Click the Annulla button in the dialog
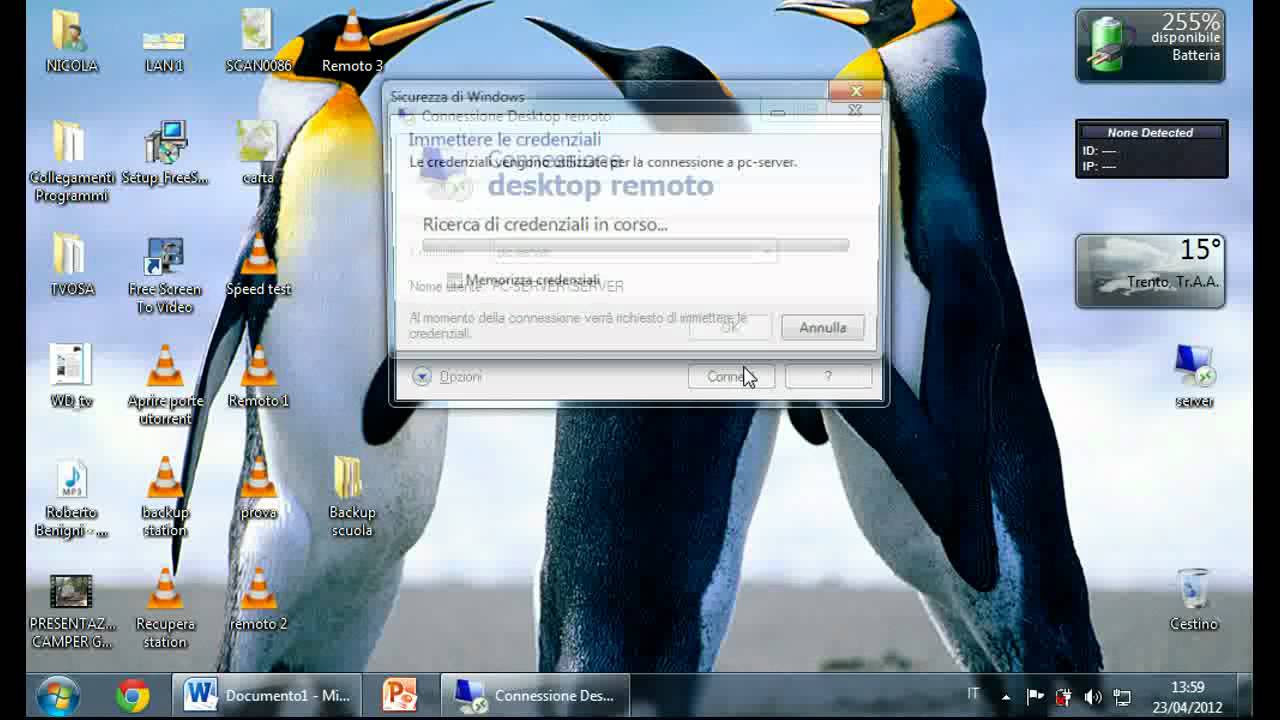 [823, 328]
